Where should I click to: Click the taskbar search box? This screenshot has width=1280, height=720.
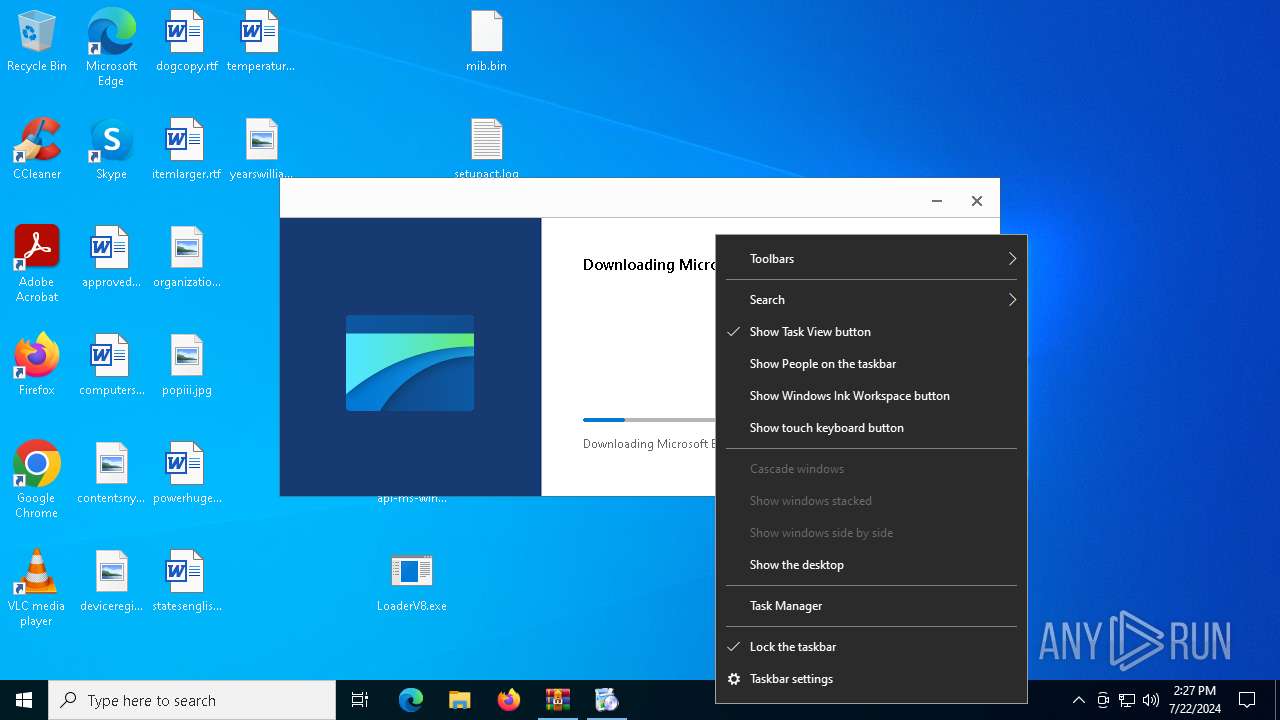[192, 700]
